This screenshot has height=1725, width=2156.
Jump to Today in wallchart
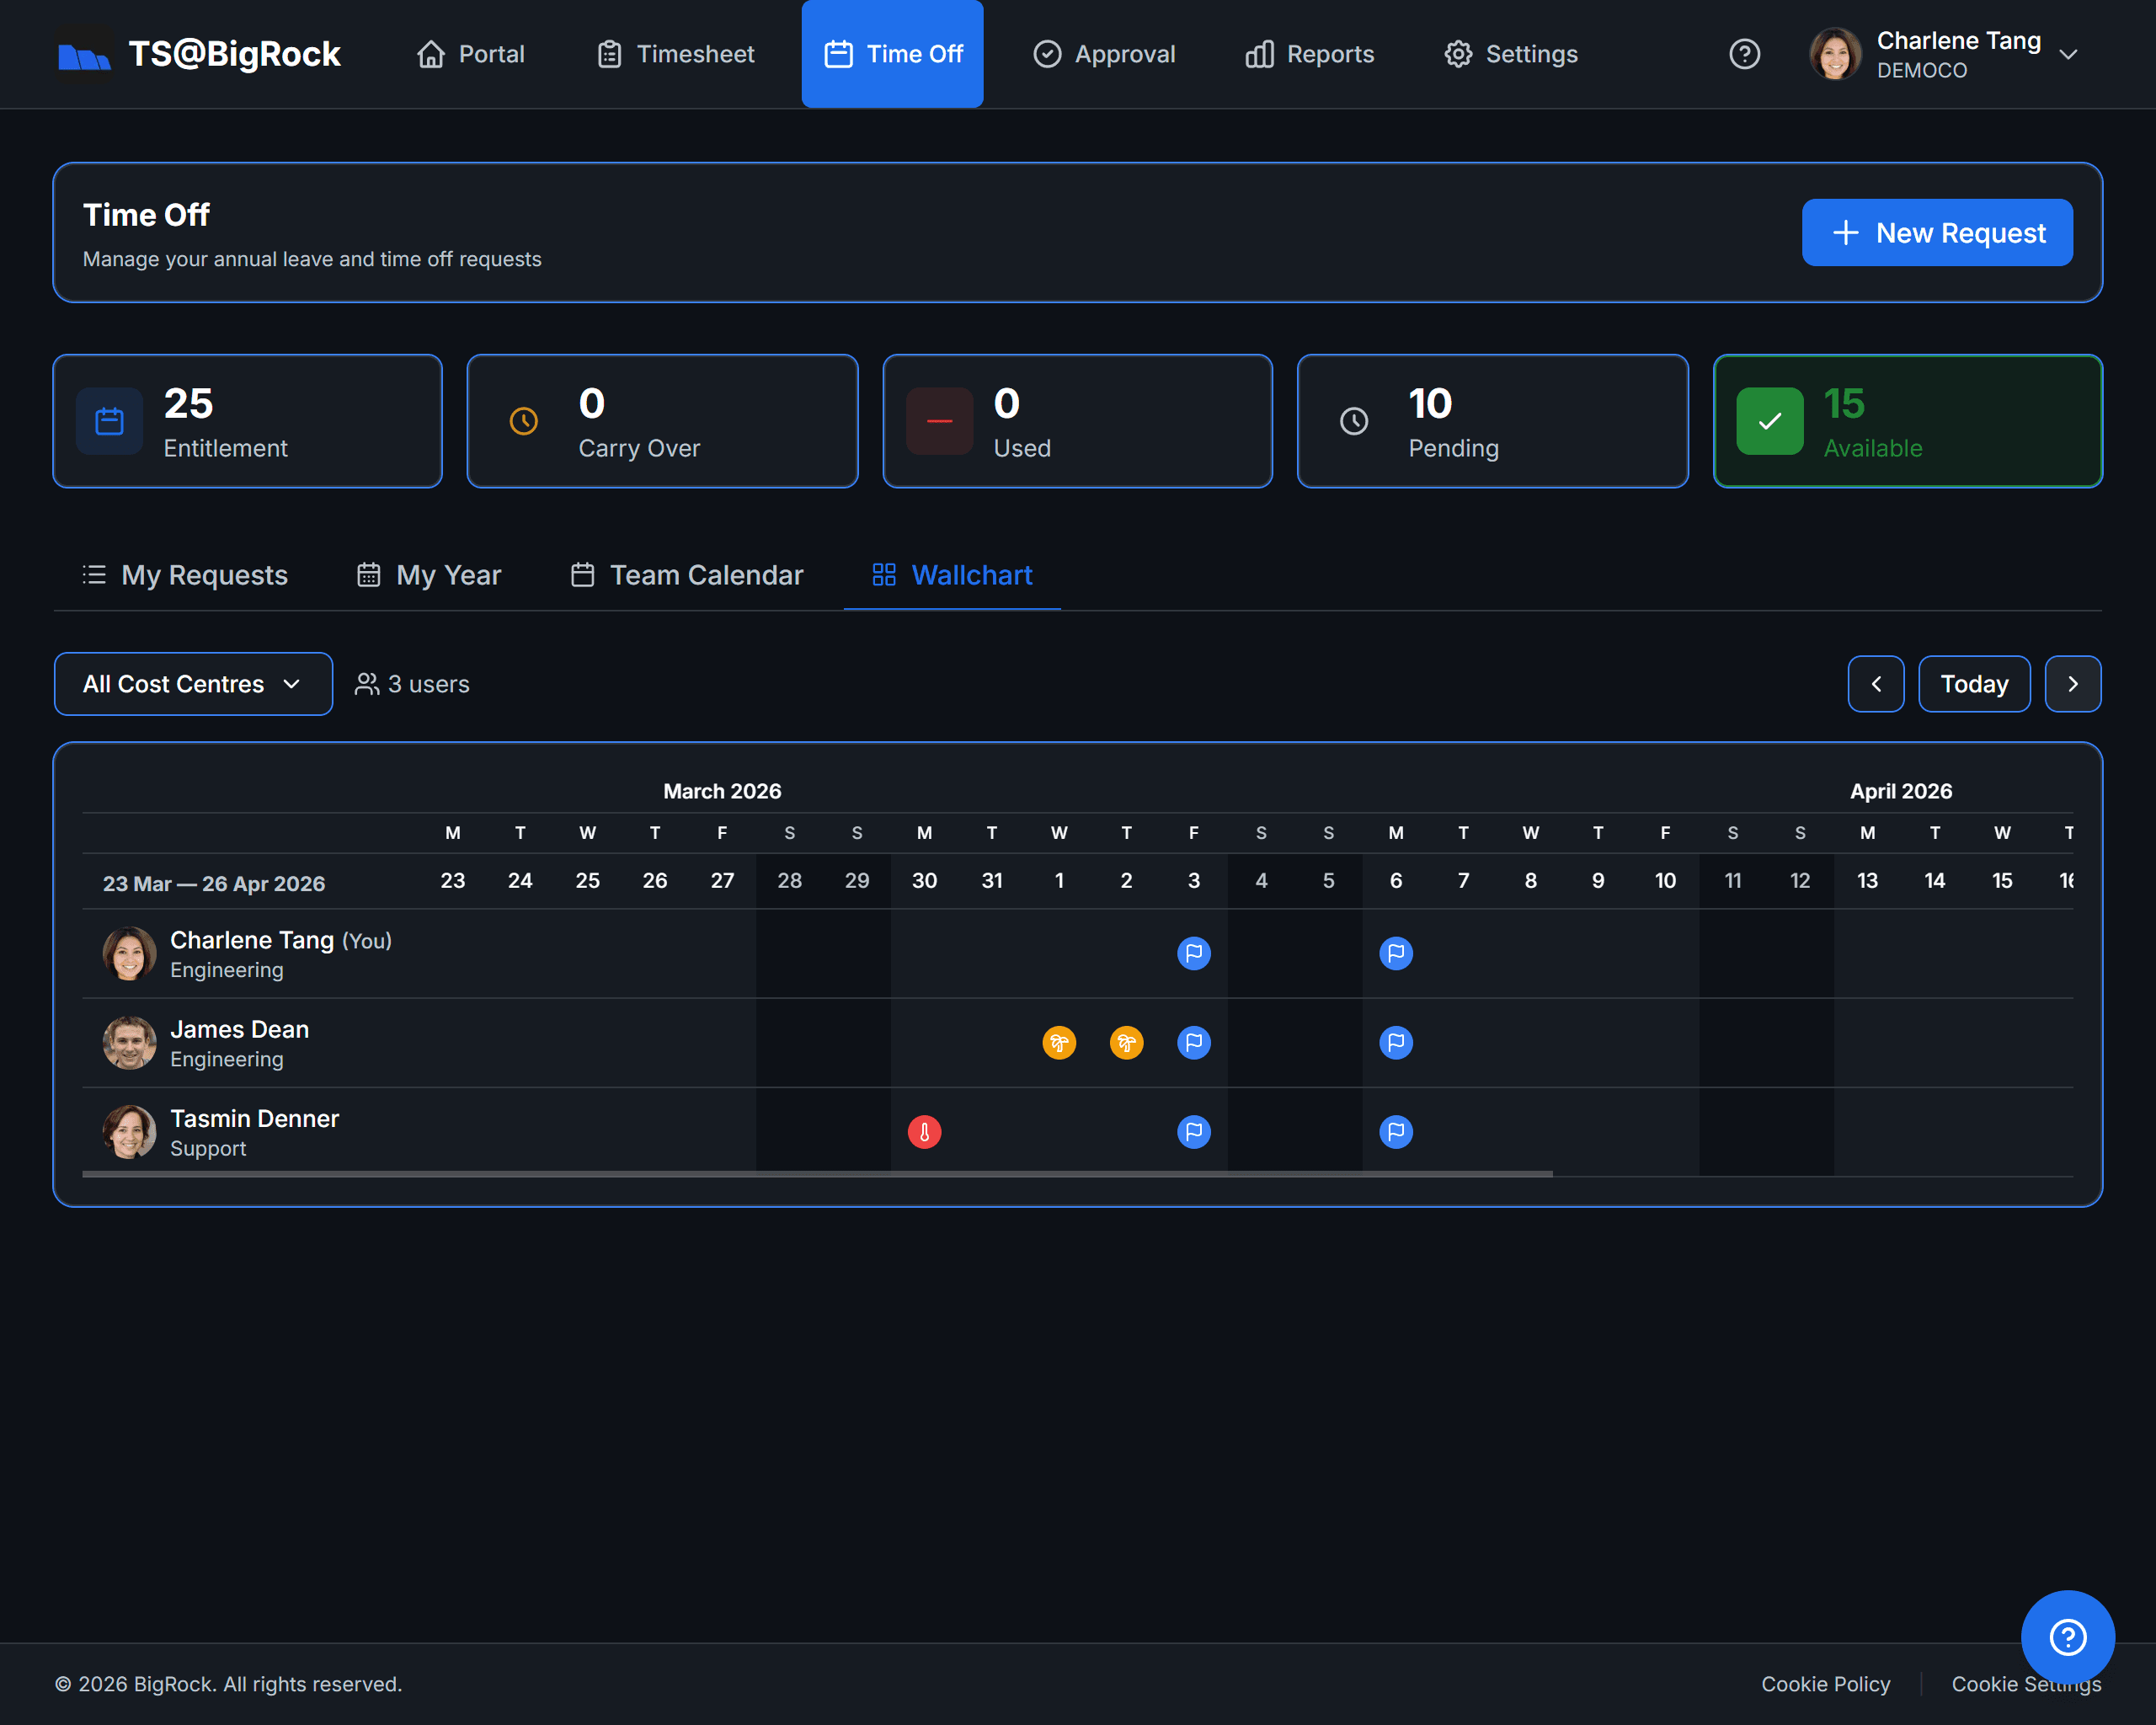[1973, 684]
